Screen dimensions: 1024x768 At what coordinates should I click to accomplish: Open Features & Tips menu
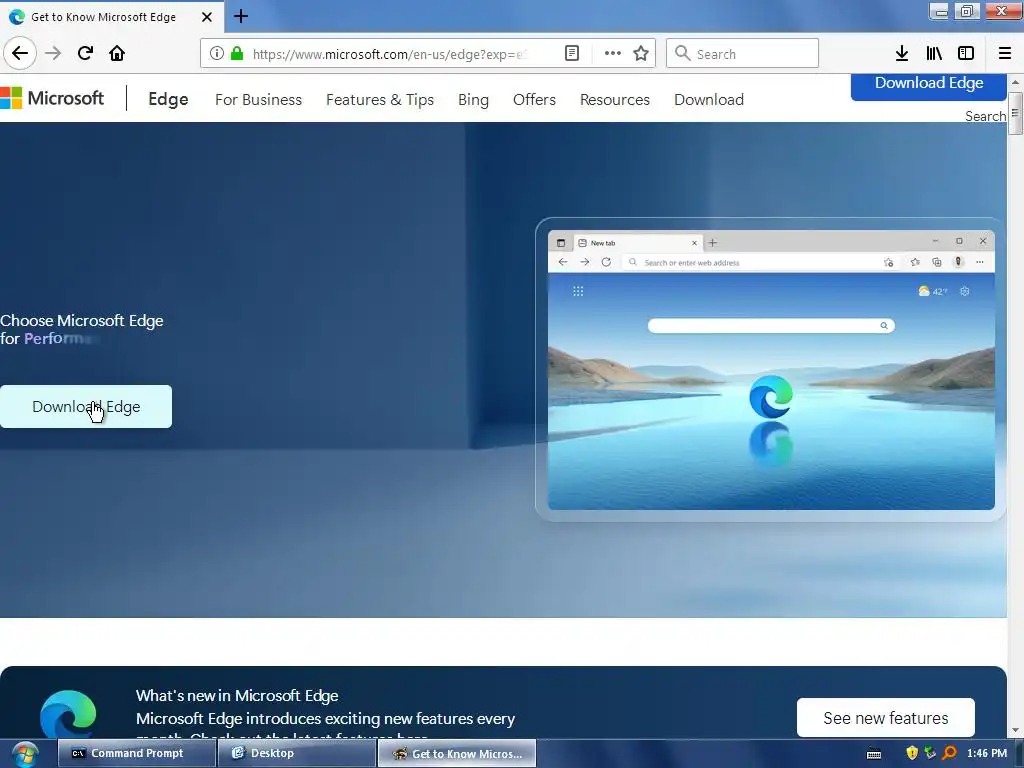tap(380, 100)
